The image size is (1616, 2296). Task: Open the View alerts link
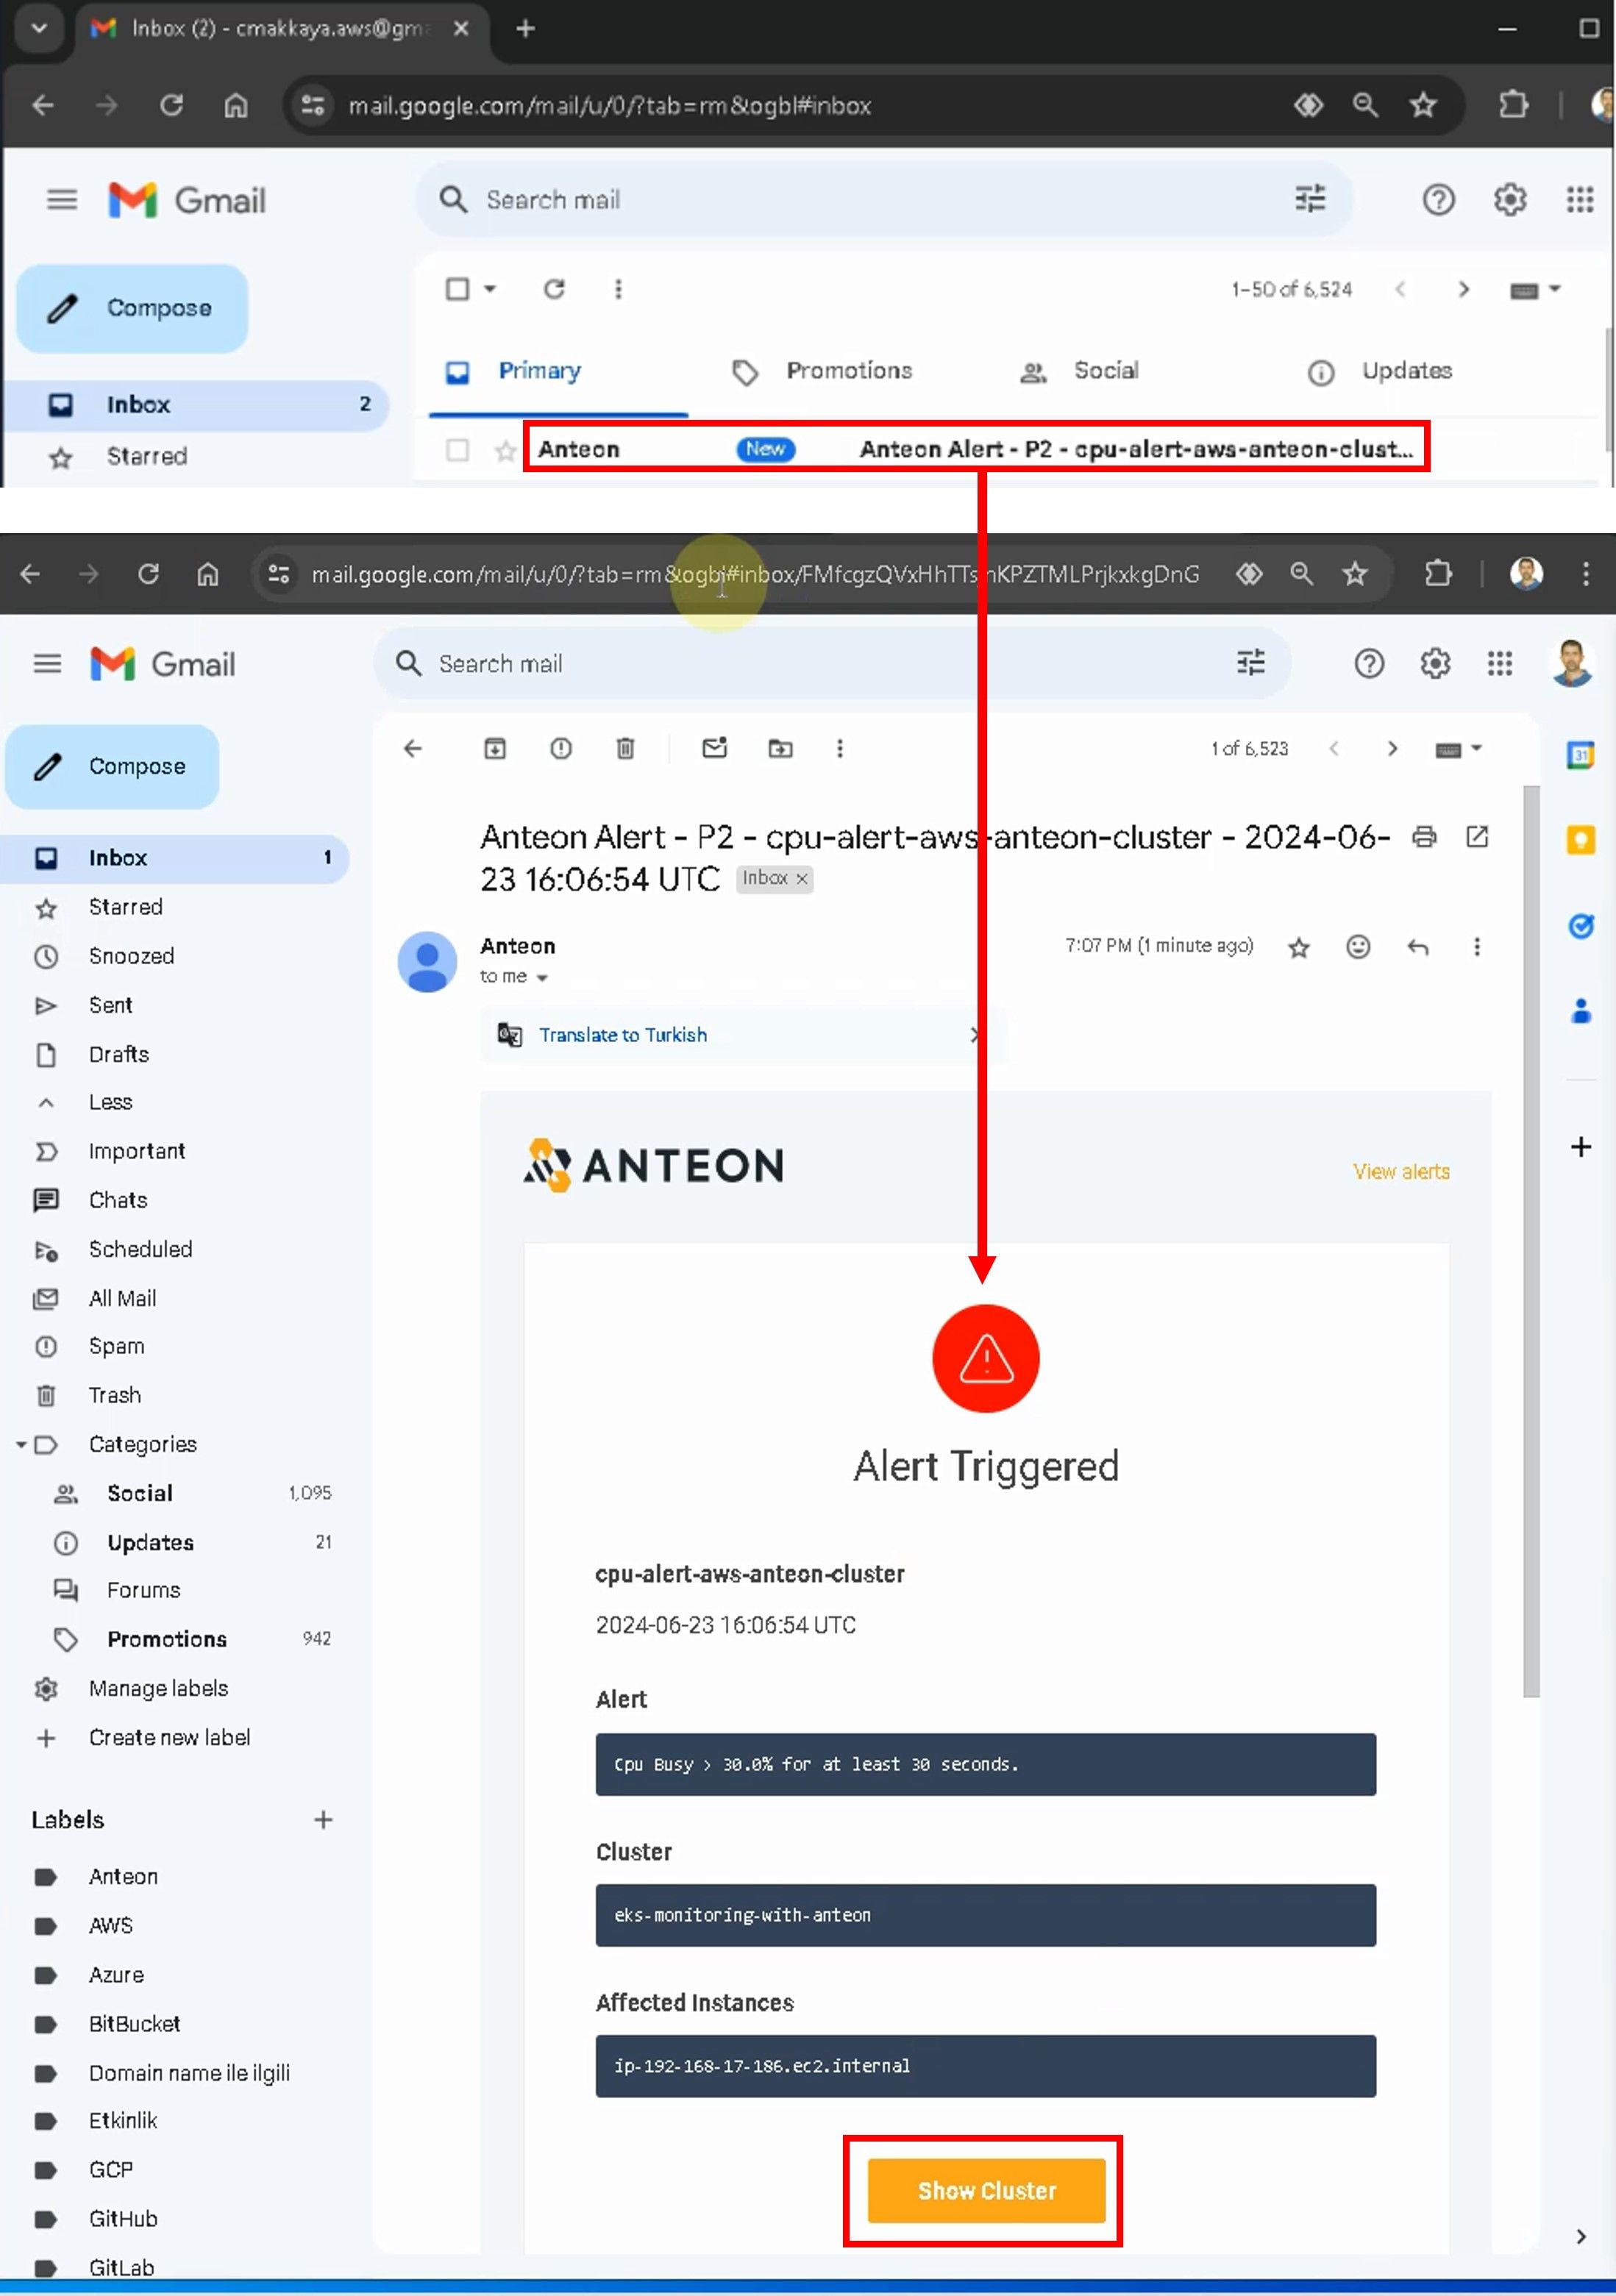click(x=1400, y=1171)
